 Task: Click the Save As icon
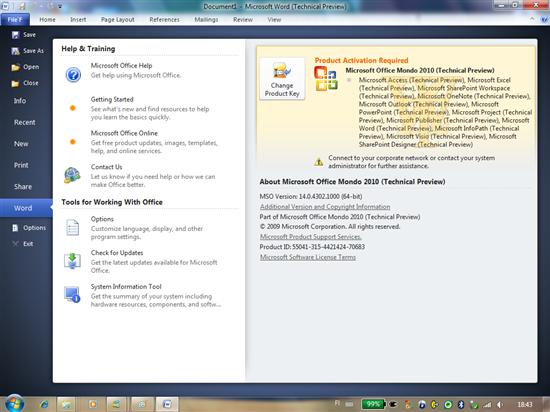click(x=15, y=51)
